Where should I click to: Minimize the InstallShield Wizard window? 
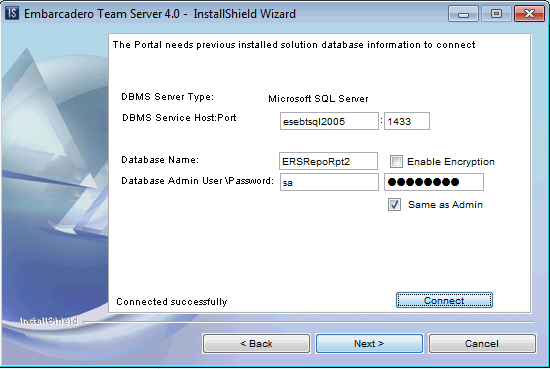pyautogui.click(x=463, y=14)
